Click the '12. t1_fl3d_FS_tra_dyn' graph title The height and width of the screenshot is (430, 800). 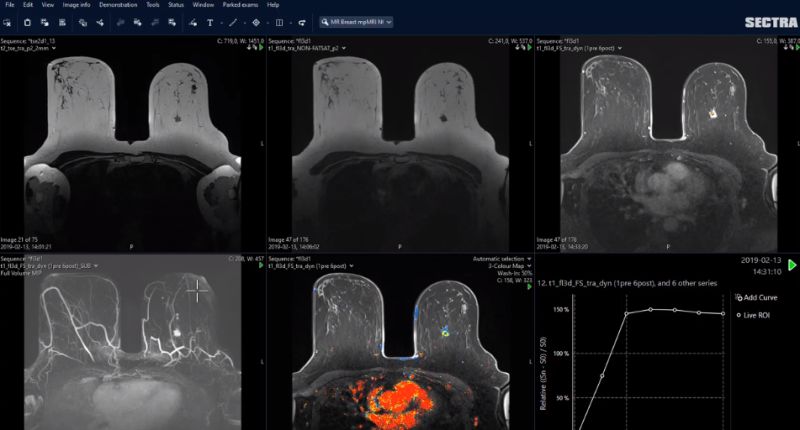pyautogui.click(x=627, y=283)
